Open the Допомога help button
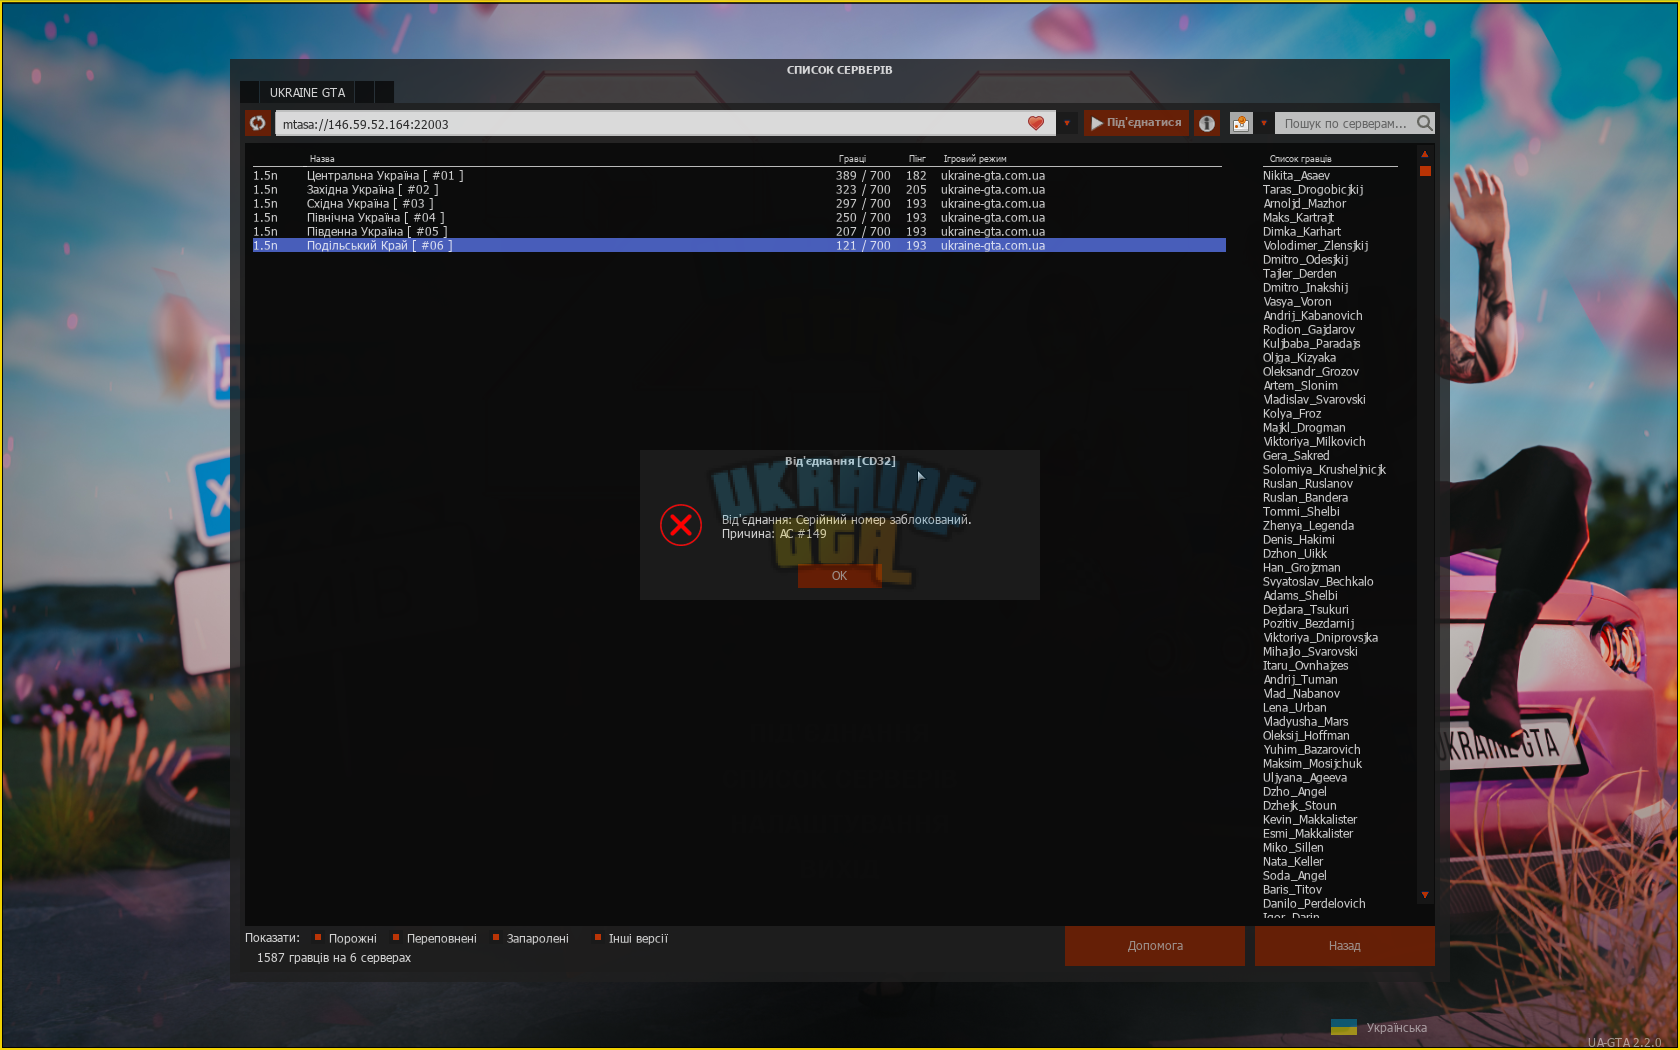This screenshot has height=1050, width=1680. pyautogui.click(x=1155, y=946)
